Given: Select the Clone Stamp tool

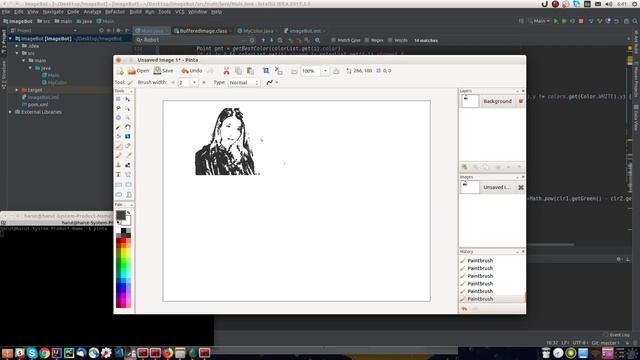Looking at the screenshot, I should [118, 165].
